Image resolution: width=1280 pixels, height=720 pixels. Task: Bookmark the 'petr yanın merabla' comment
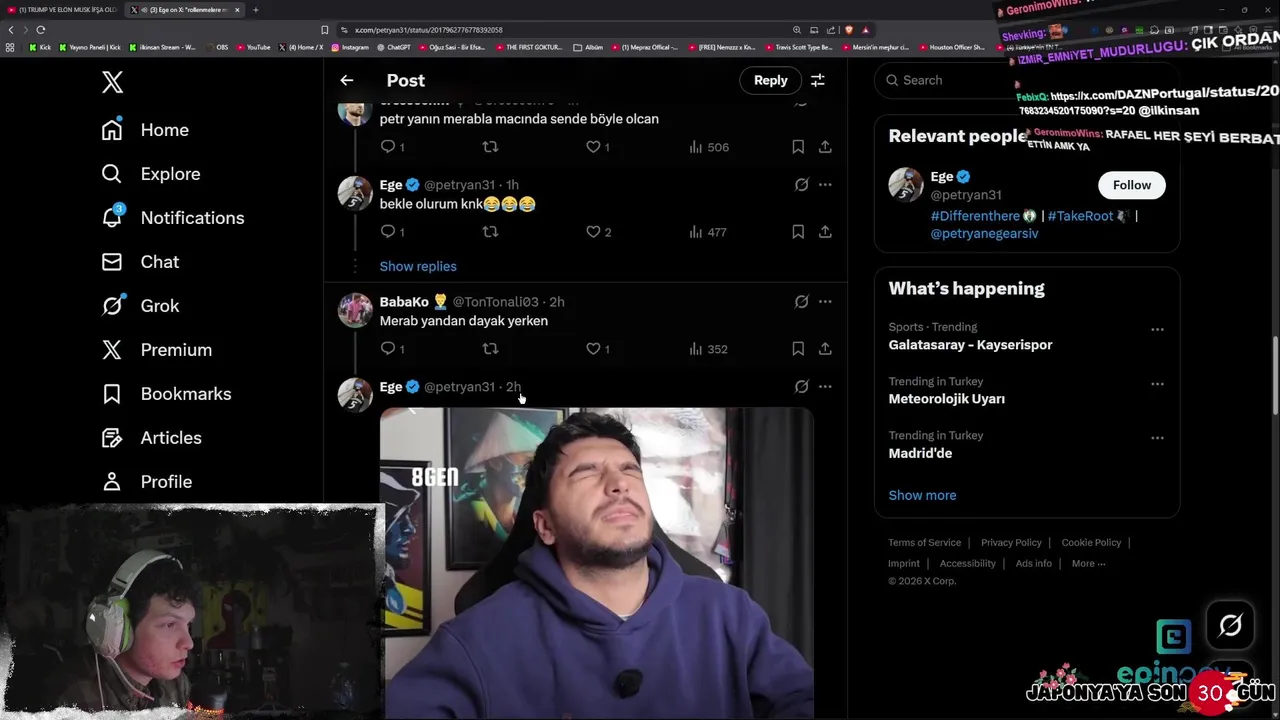(798, 147)
